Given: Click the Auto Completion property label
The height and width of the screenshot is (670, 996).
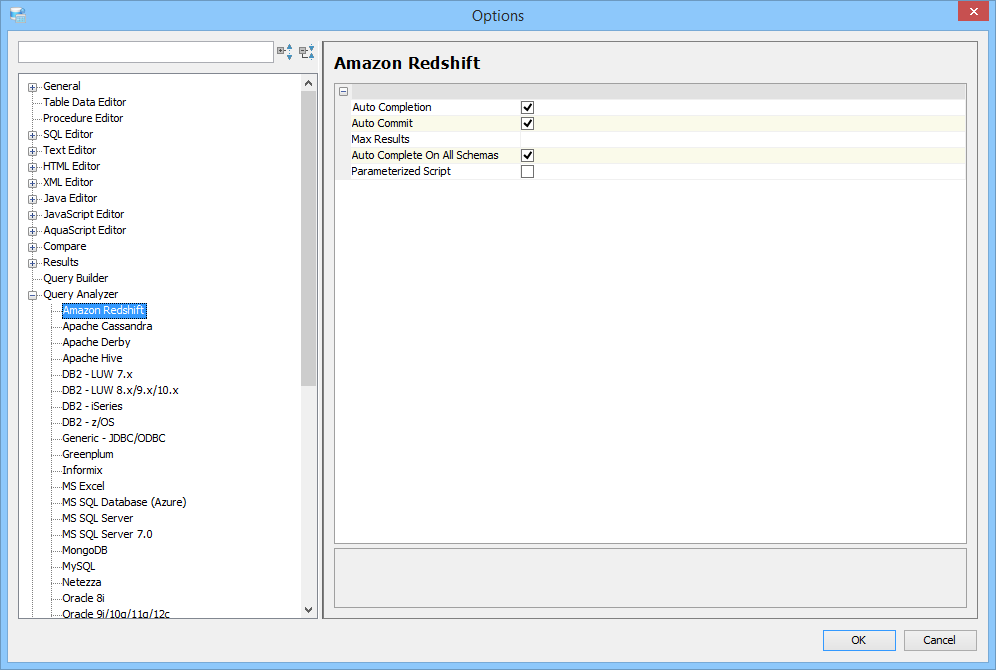Looking at the screenshot, I should pos(391,107).
